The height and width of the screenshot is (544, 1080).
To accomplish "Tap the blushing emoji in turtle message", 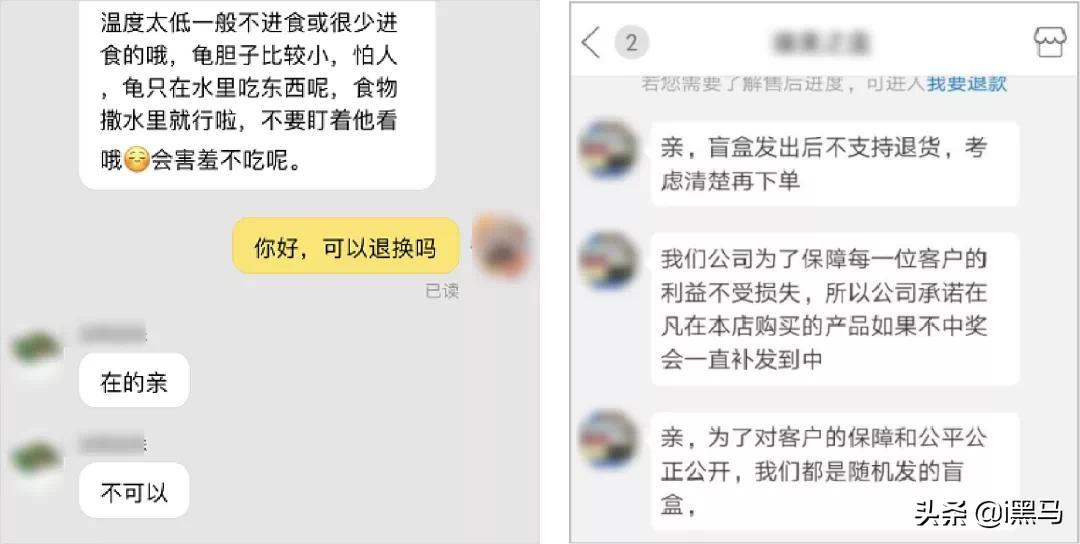I will pos(137,161).
